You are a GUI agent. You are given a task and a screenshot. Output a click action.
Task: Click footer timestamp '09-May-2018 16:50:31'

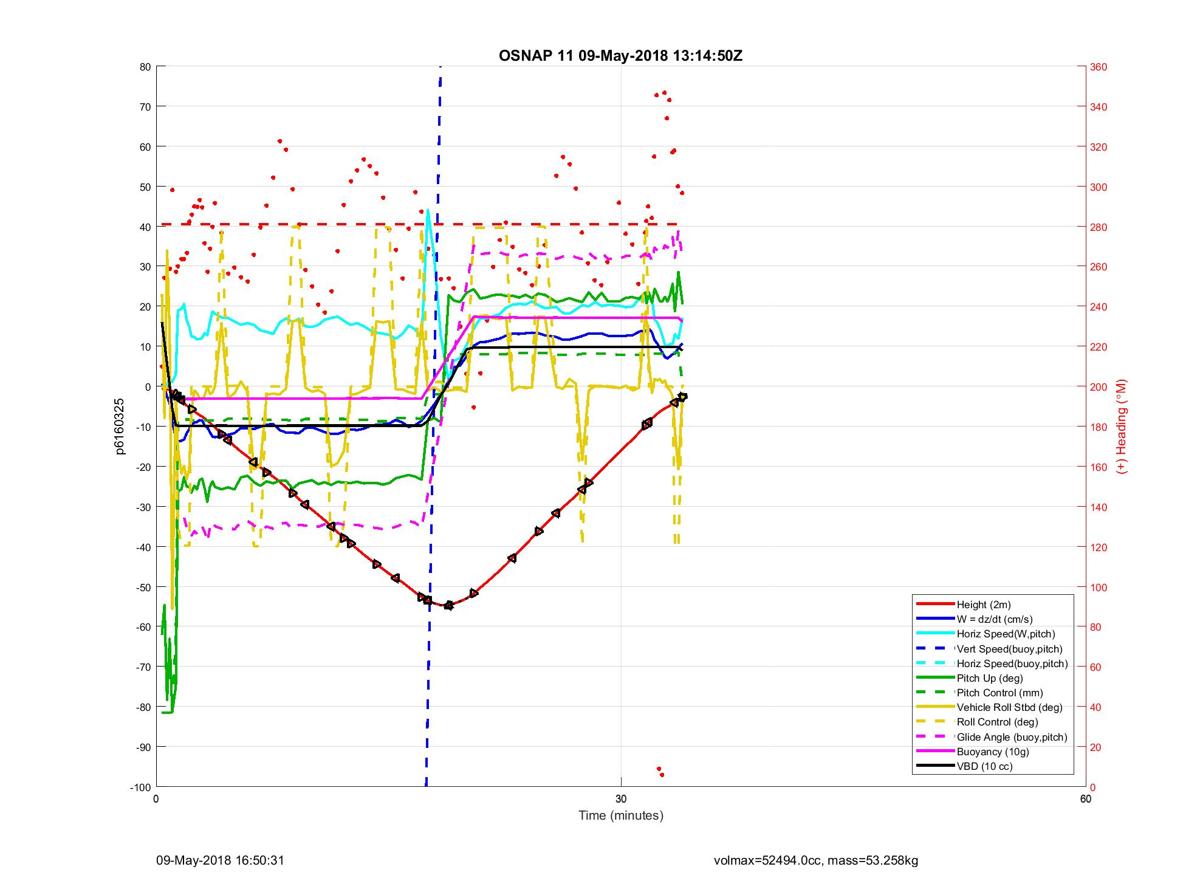pyautogui.click(x=220, y=860)
